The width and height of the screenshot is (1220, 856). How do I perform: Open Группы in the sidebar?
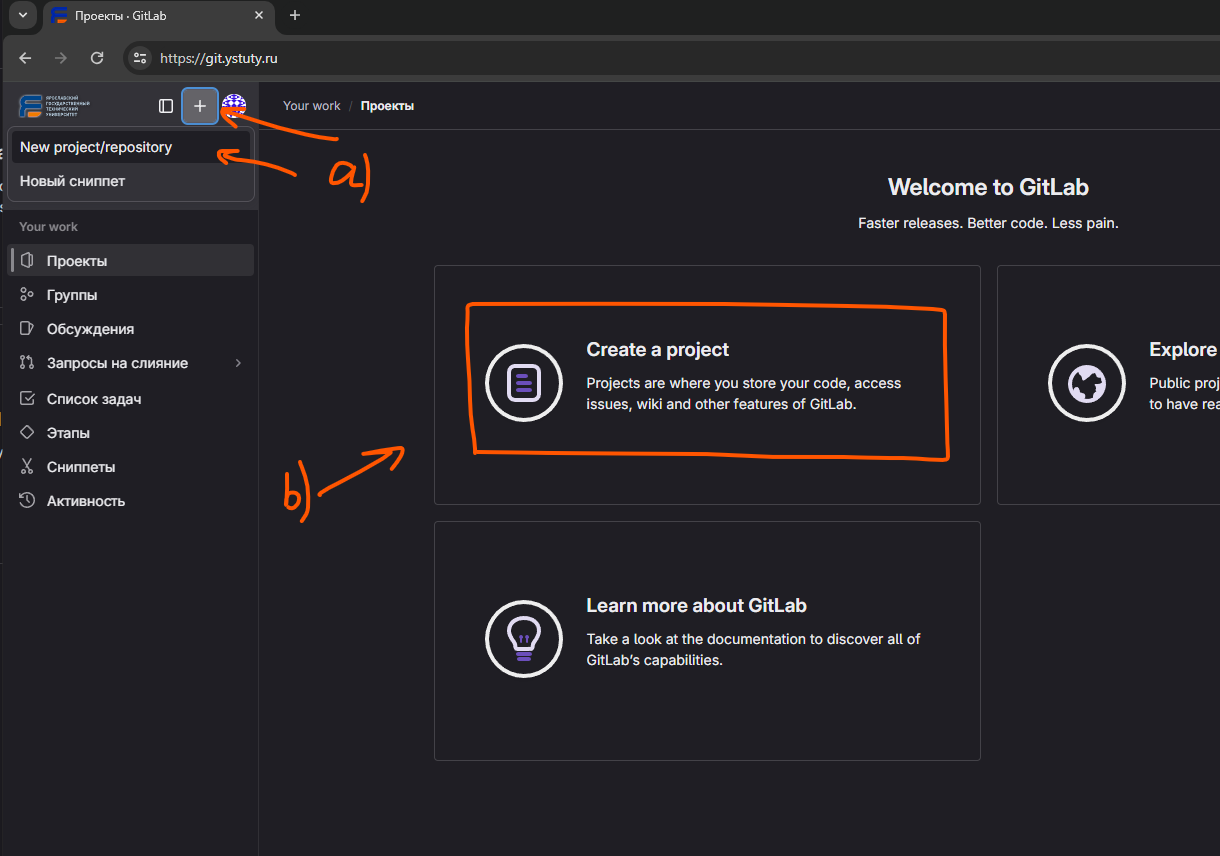[x=131, y=295]
